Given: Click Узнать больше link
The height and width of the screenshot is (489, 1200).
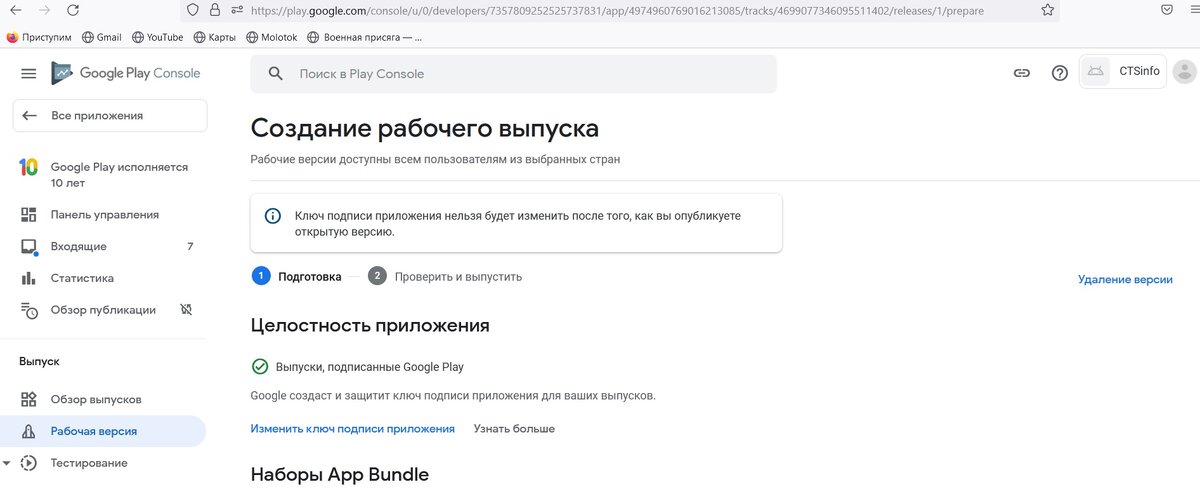Looking at the screenshot, I should pyautogui.click(x=514, y=428).
